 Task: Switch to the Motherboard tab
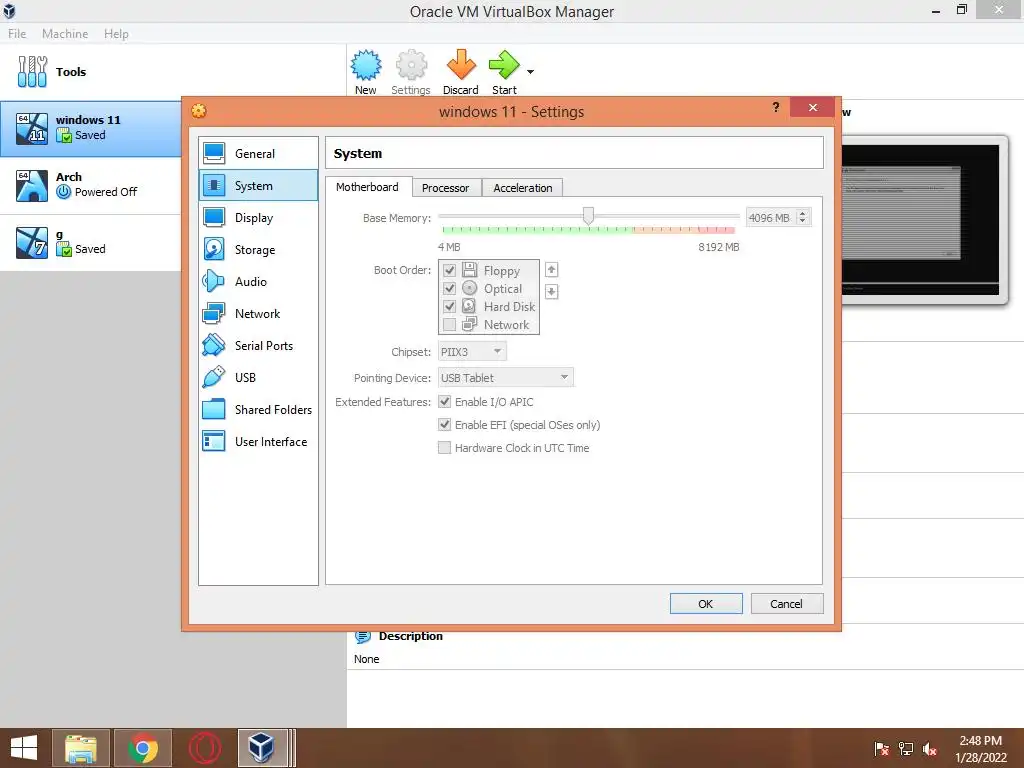coord(367,187)
